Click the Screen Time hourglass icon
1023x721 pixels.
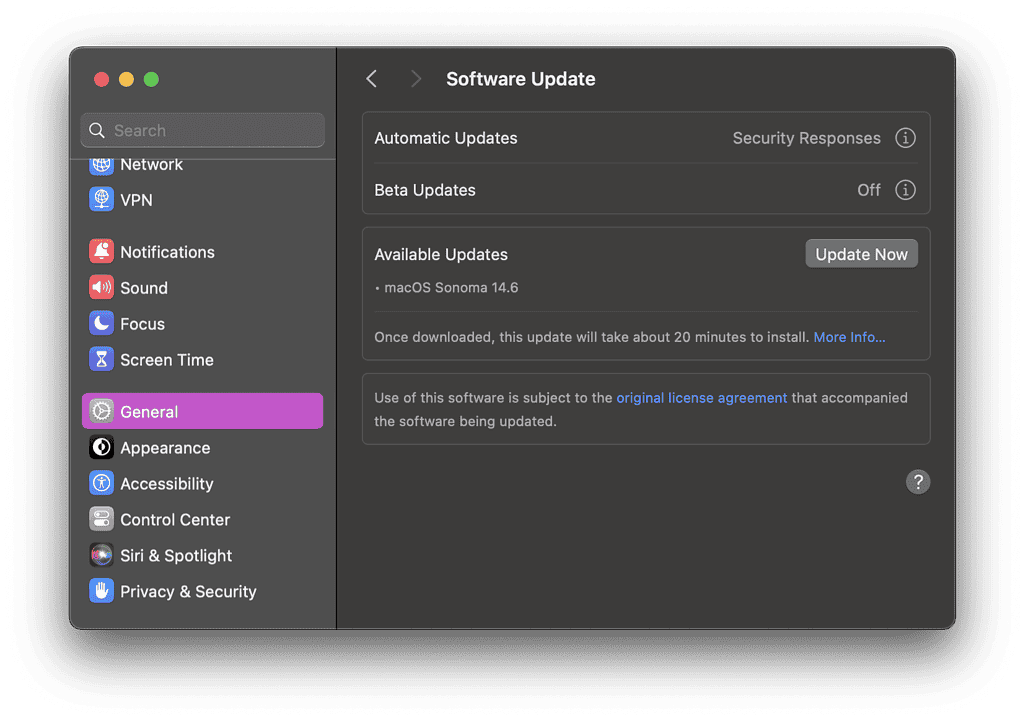point(101,360)
